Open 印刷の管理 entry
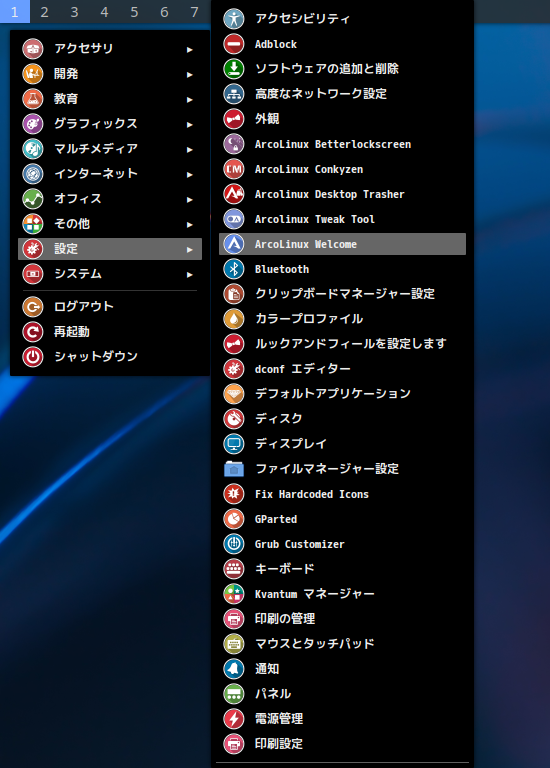550x768 pixels. pyautogui.click(x=342, y=619)
